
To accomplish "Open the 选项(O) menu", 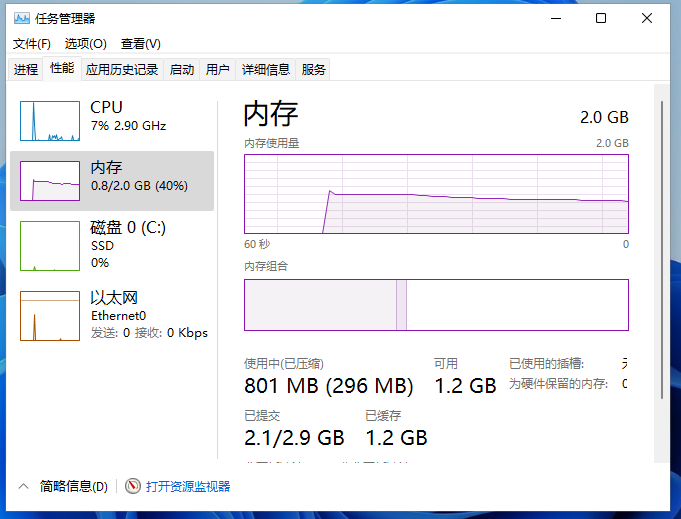I will (86, 44).
